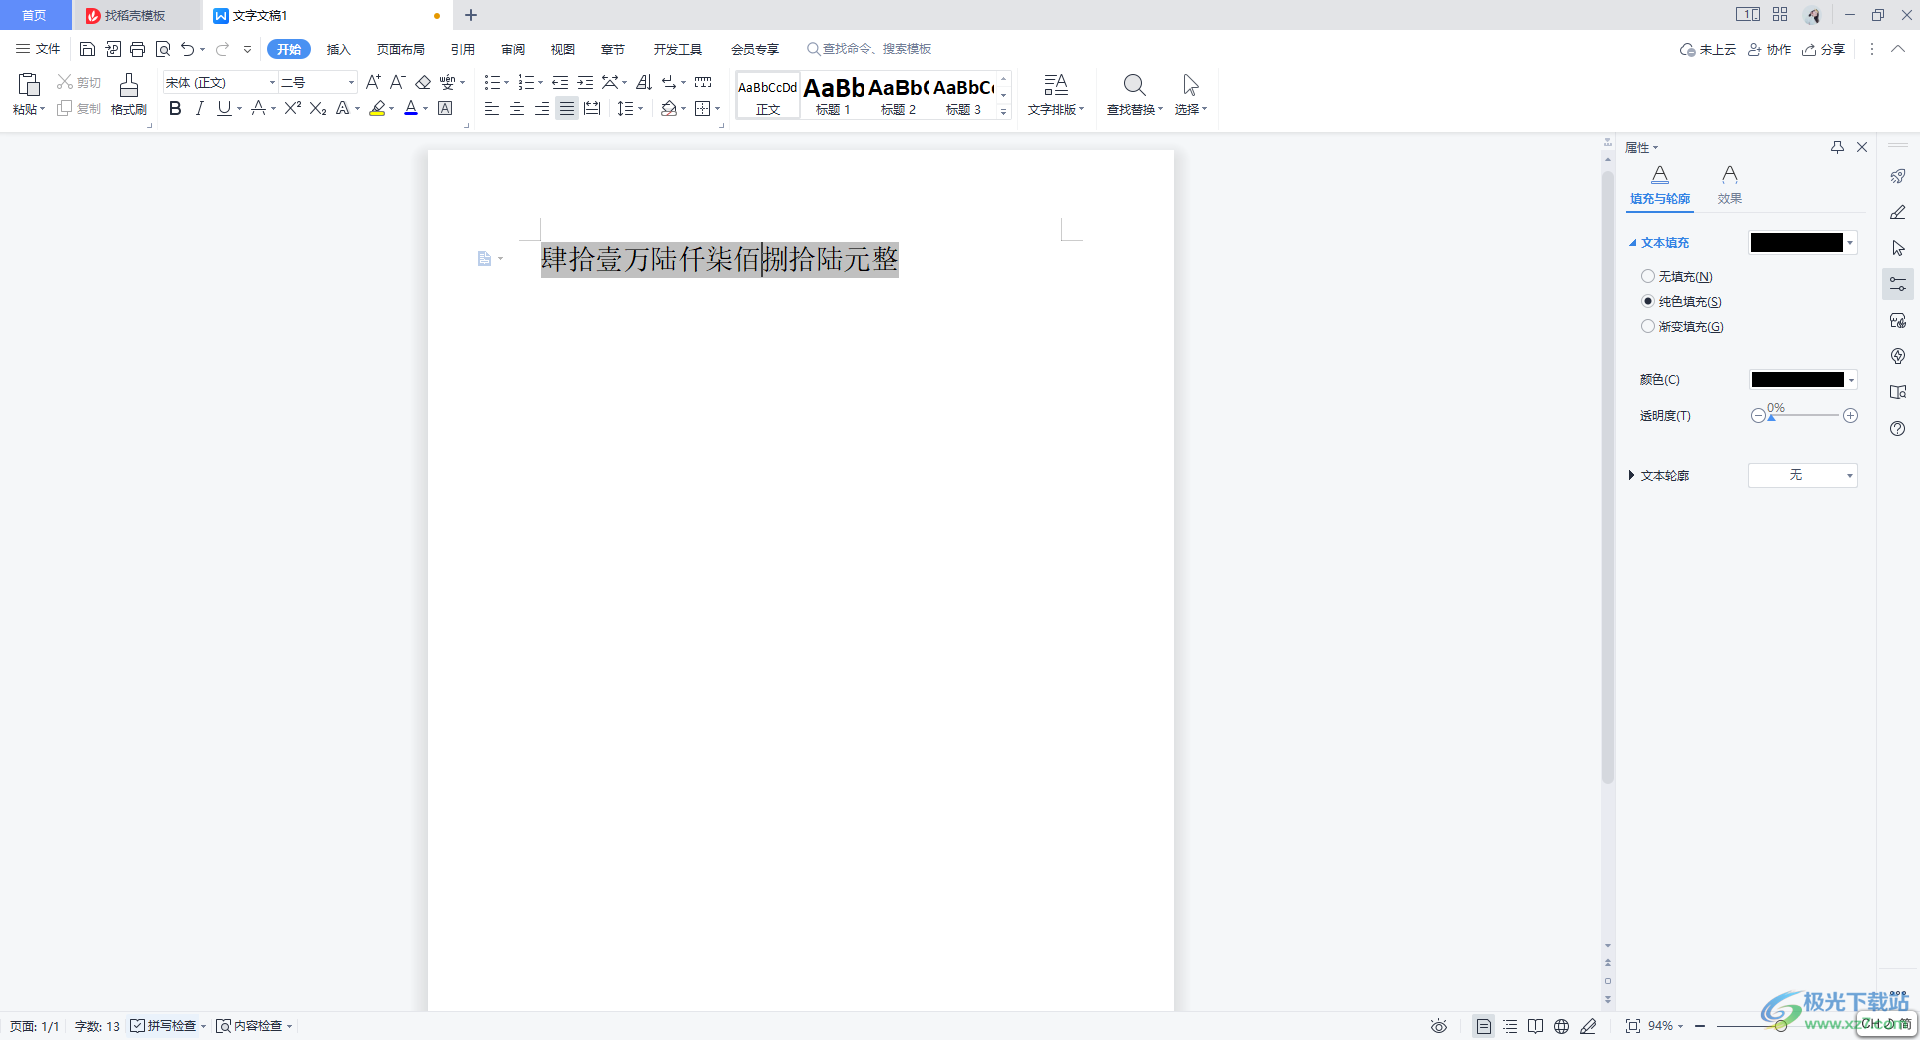Click the Share button
The image size is (1920, 1040).
click(1824, 49)
